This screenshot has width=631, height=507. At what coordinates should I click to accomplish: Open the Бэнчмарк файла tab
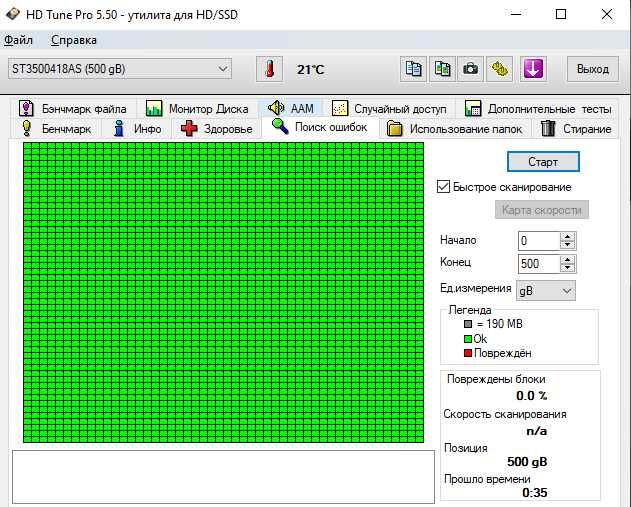(72, 109)
